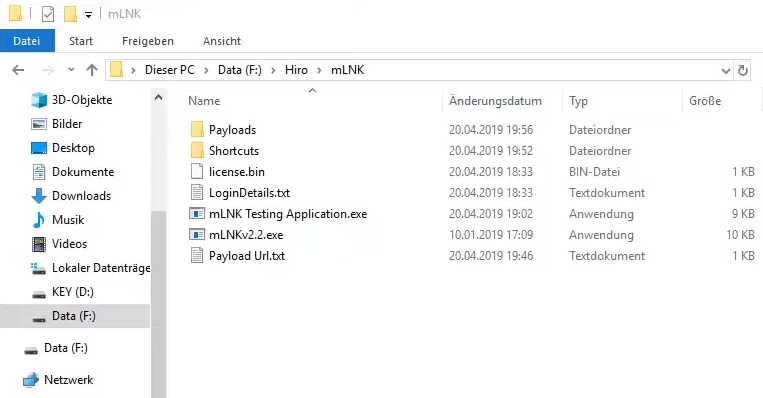763x398 pixels.
Task: Switch to the Start ribbon tab
Action: (x=81, y=41)
